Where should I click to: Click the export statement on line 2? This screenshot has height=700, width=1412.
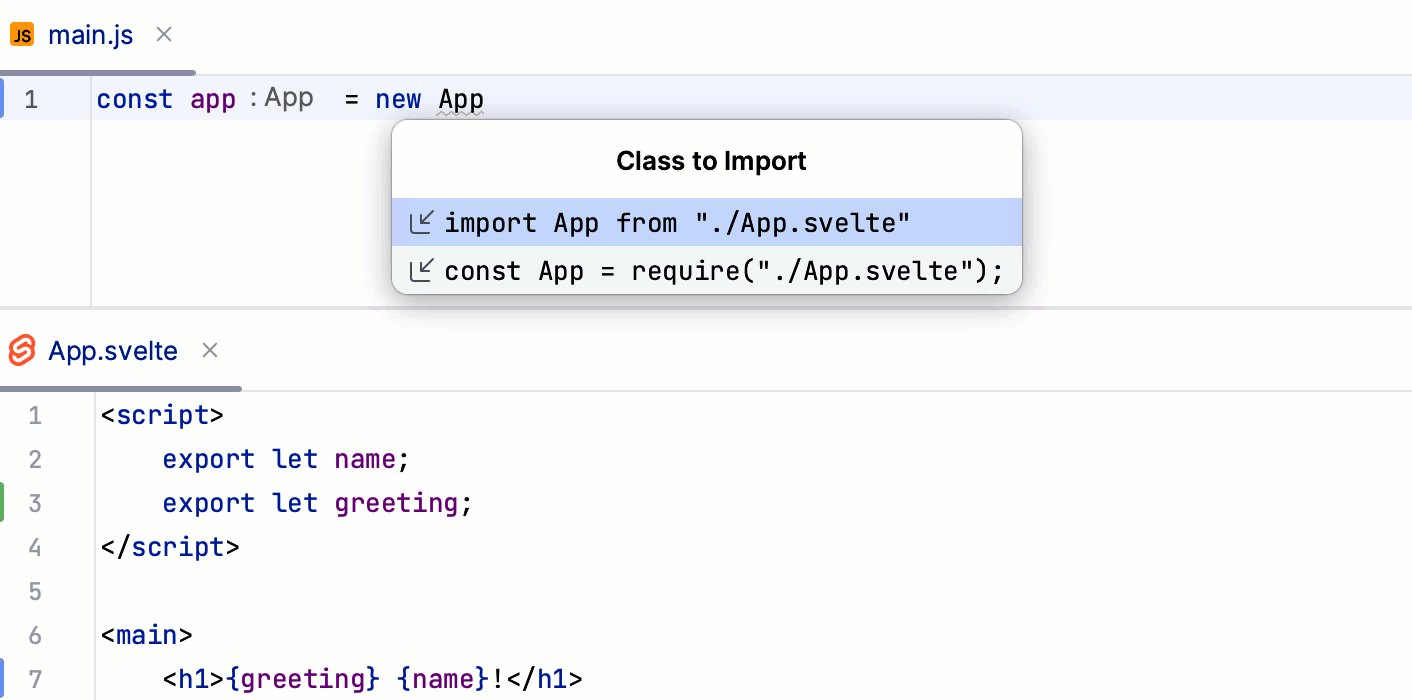point(208,458)
